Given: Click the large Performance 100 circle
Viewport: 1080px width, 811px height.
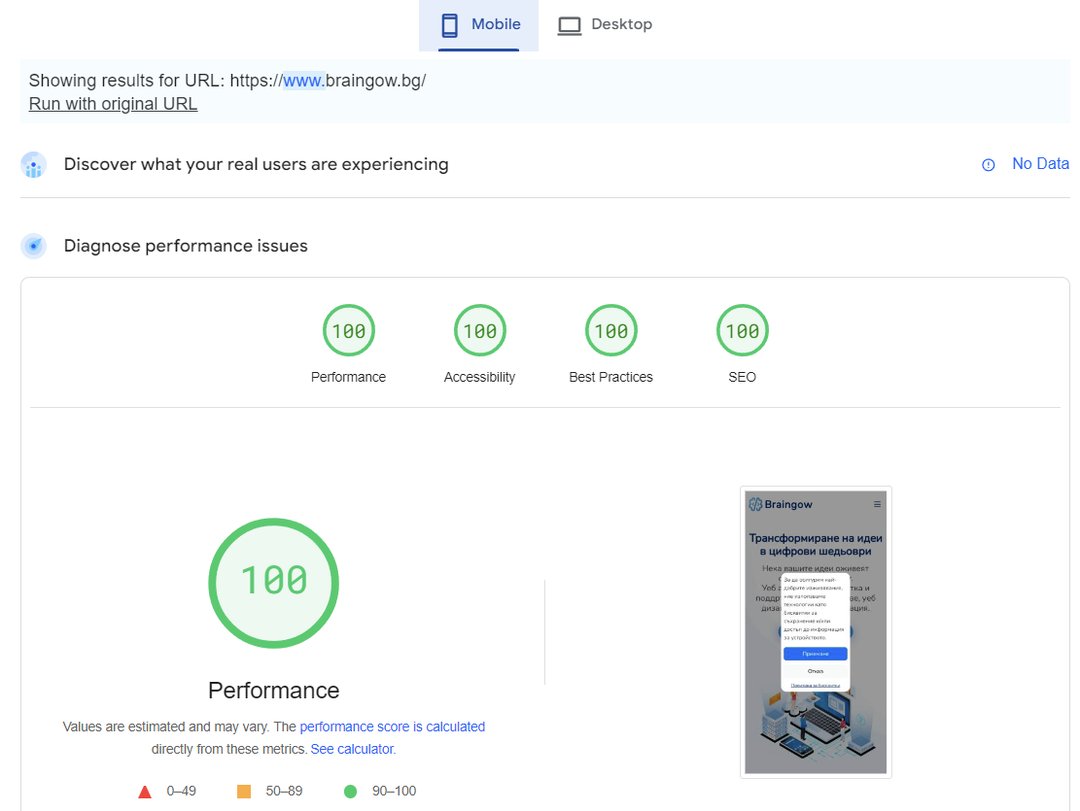Looking at the screenshot, I should (273, 582).
